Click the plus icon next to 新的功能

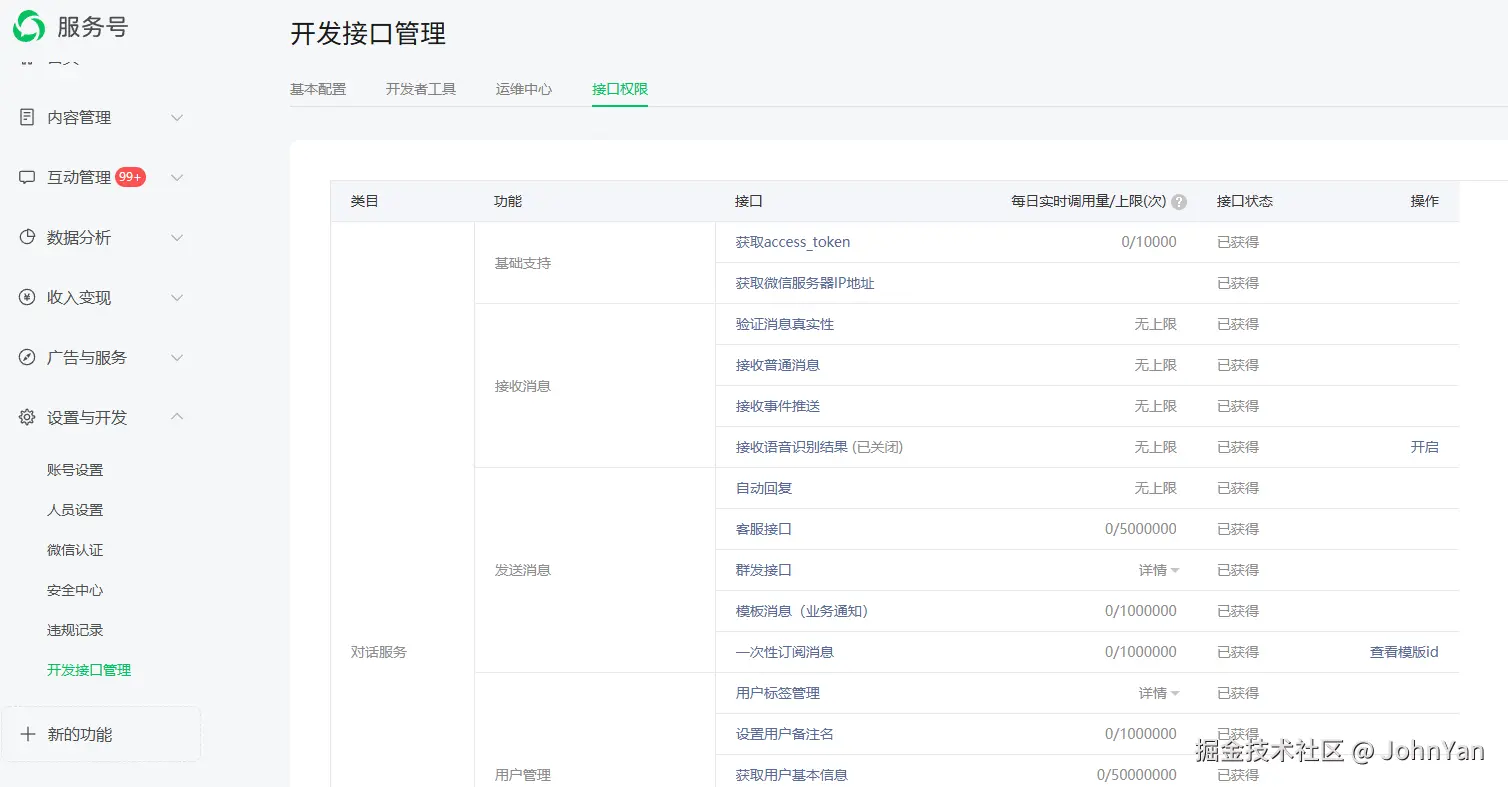(28, 734)
